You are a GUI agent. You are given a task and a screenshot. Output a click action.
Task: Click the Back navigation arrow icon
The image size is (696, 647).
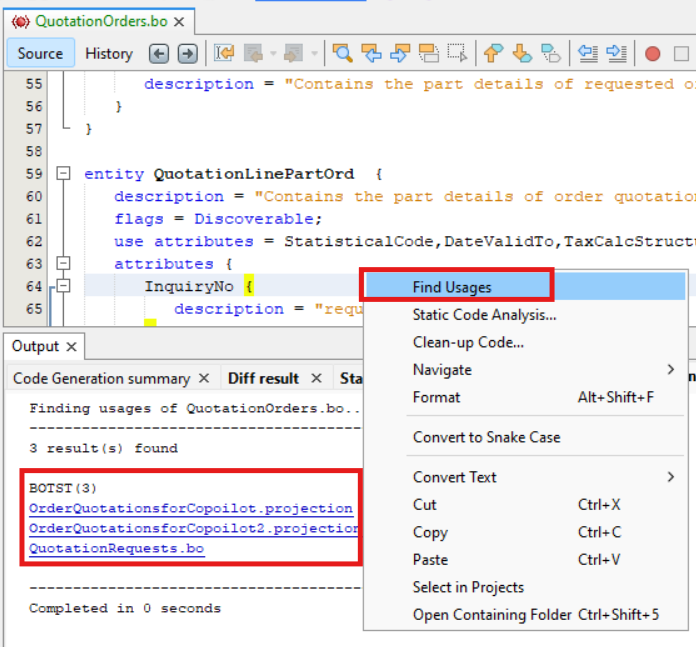point(159,54)
